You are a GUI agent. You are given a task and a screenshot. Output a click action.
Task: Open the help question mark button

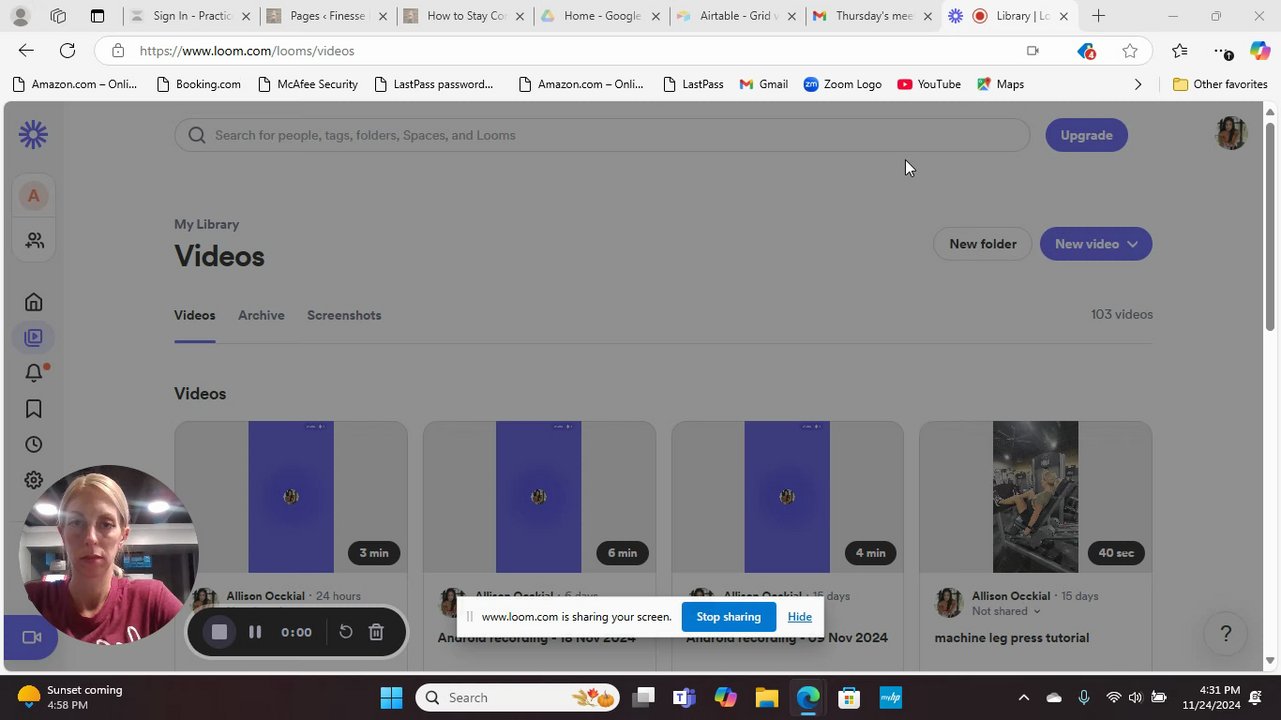point(1225,633)
